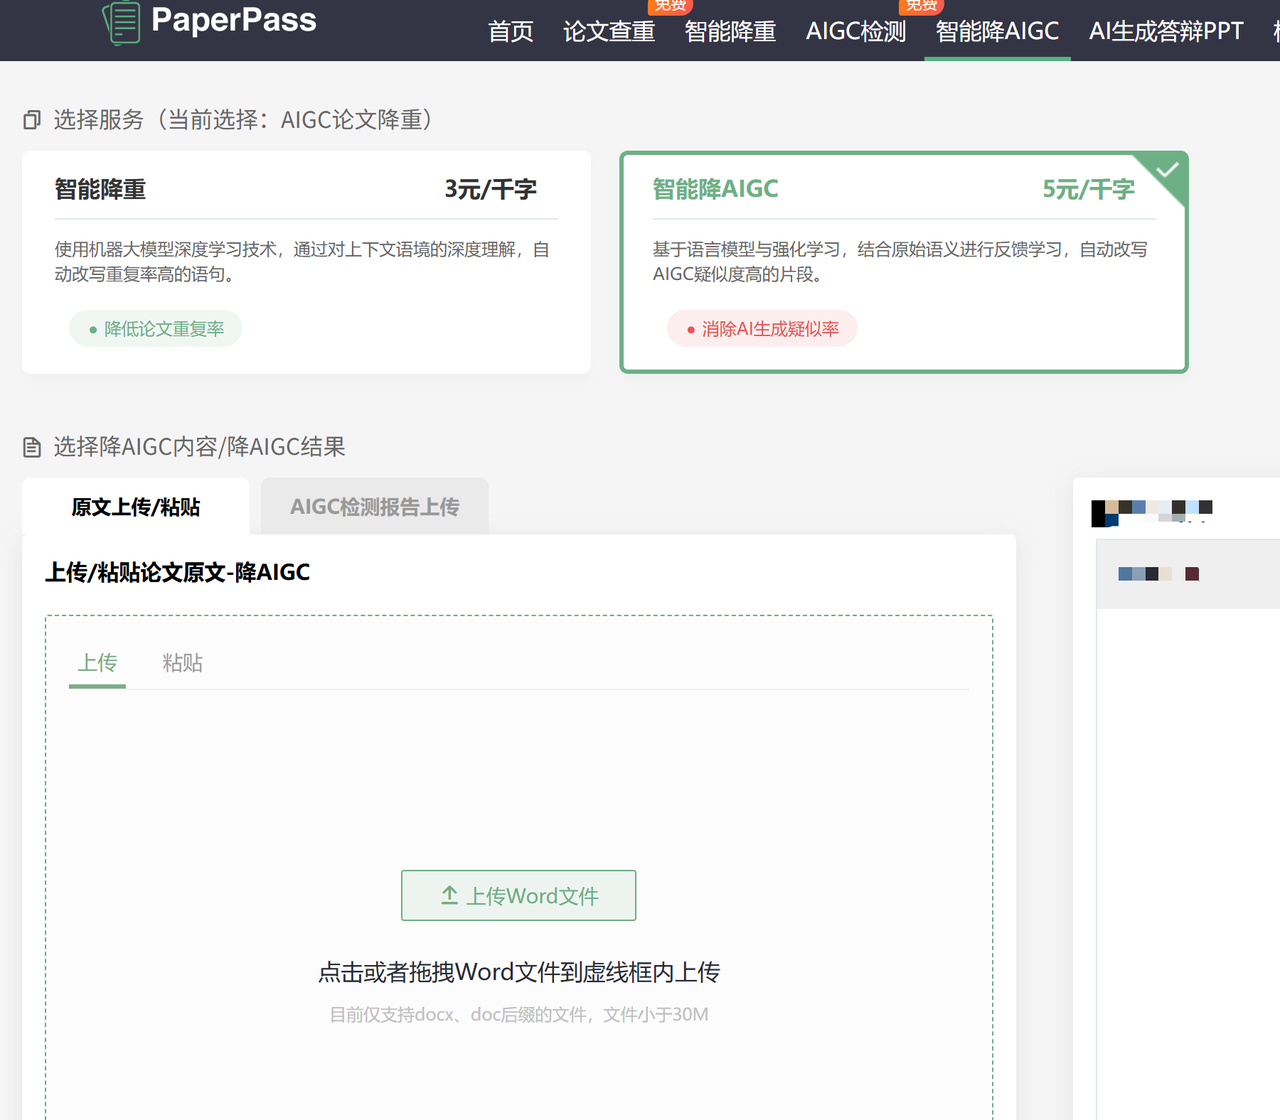Select the 上传 sub-tab

point(98,663)
